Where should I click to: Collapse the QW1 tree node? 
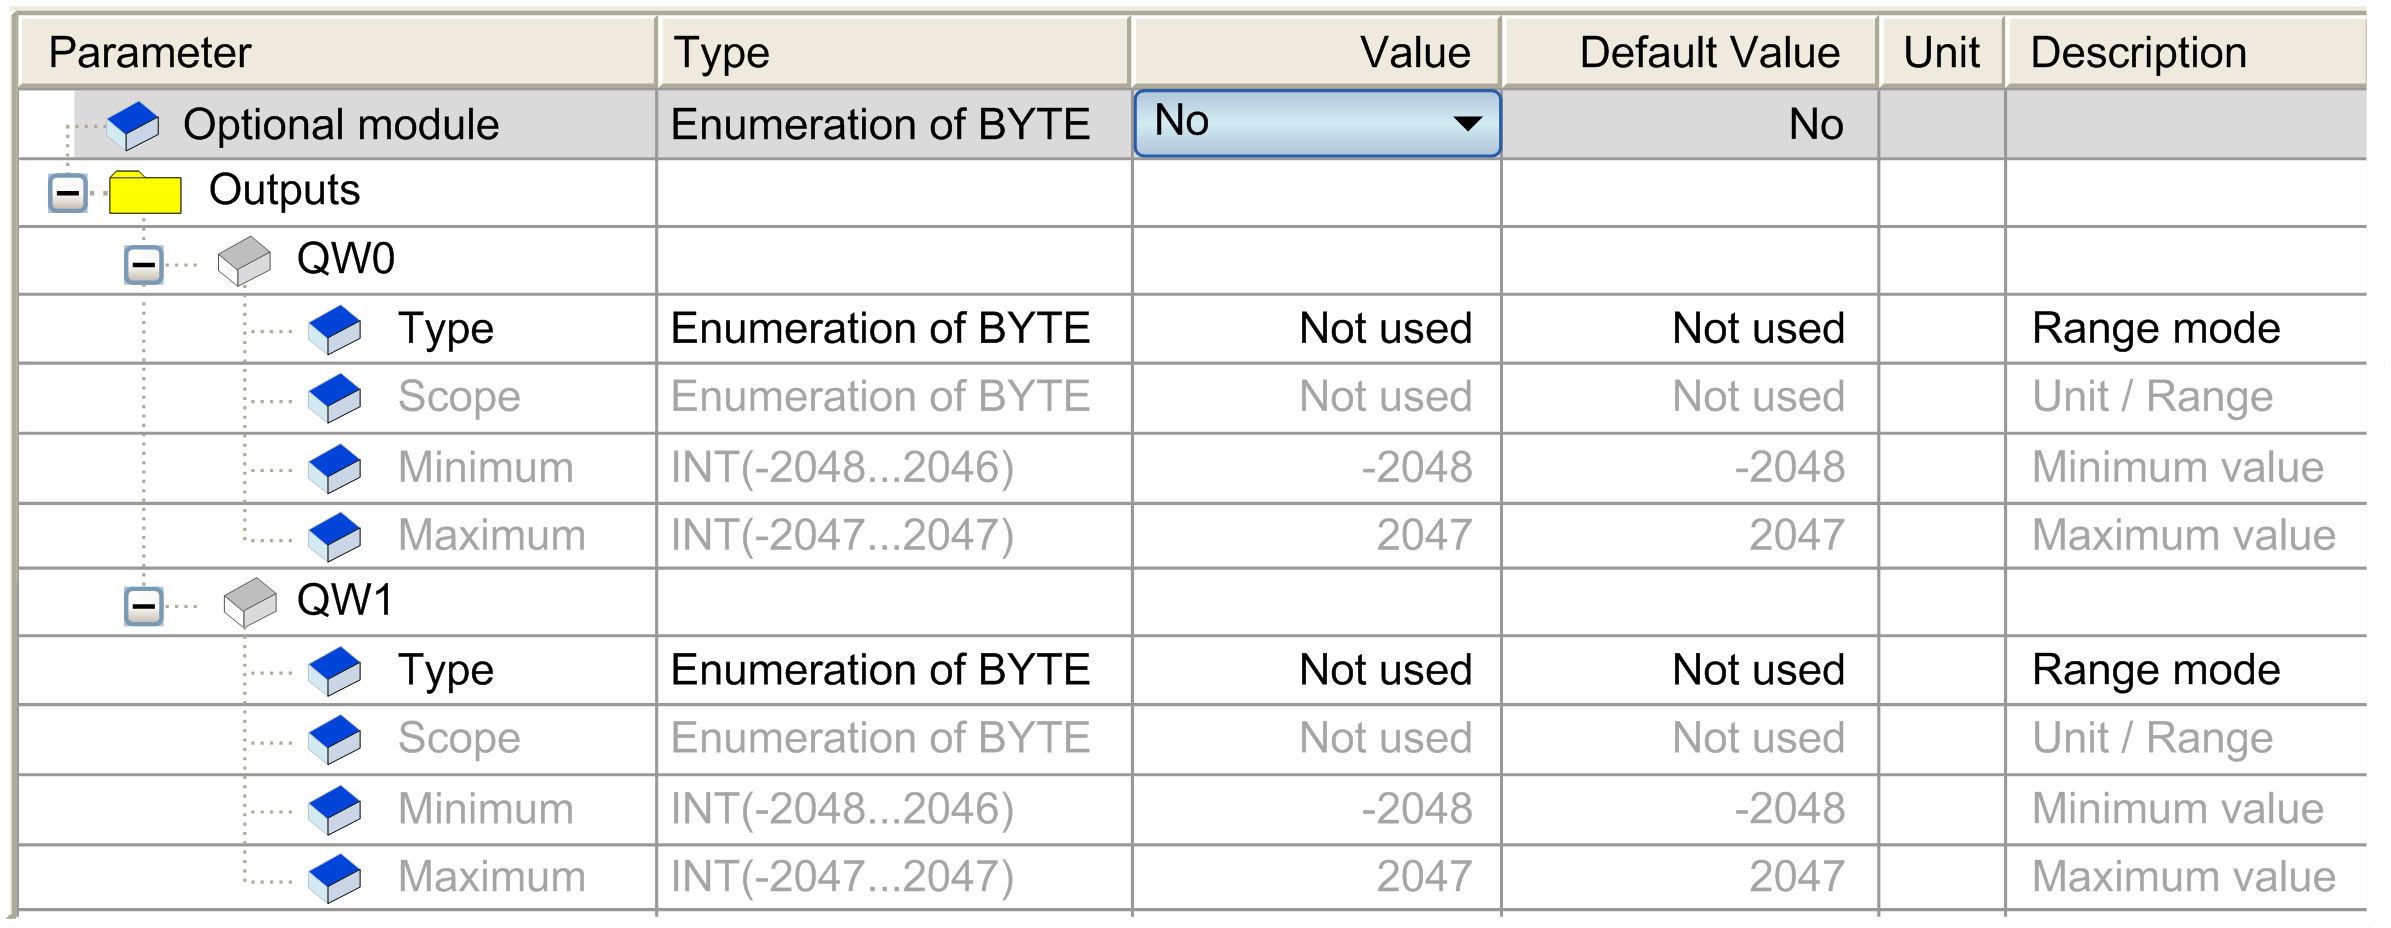[x=144, y=605]
